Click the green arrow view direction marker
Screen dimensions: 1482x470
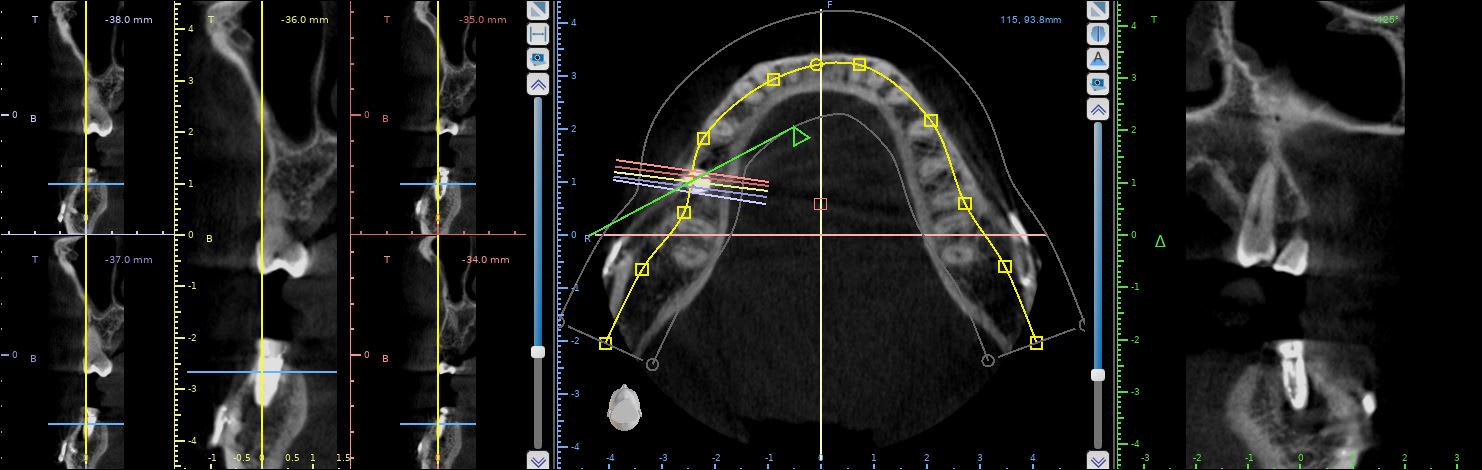click(x=800, y=136)
